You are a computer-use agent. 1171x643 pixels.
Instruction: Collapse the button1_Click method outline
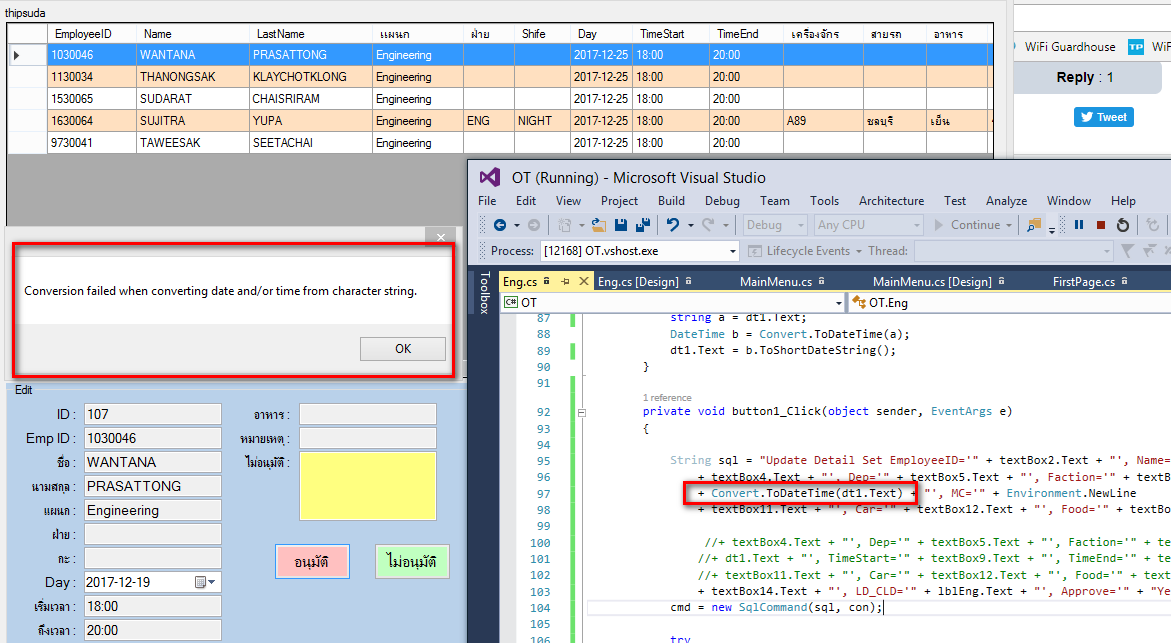pyautogui.click(x=582, y=412)
